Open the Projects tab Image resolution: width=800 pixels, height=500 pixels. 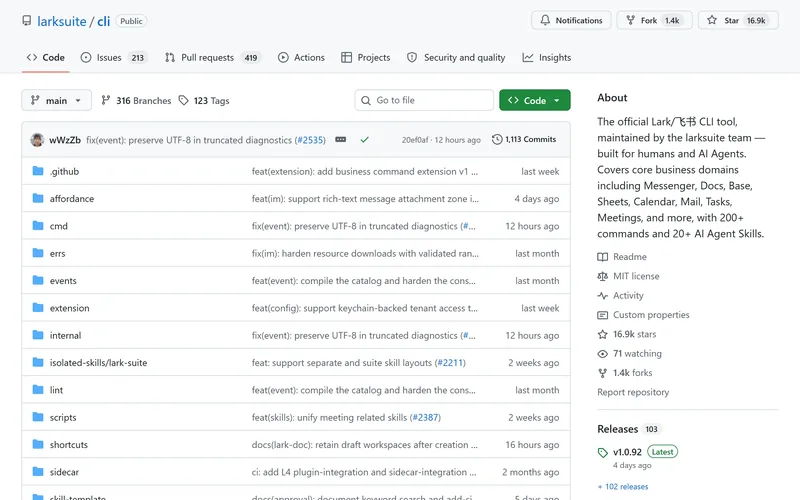coord(366,58)
